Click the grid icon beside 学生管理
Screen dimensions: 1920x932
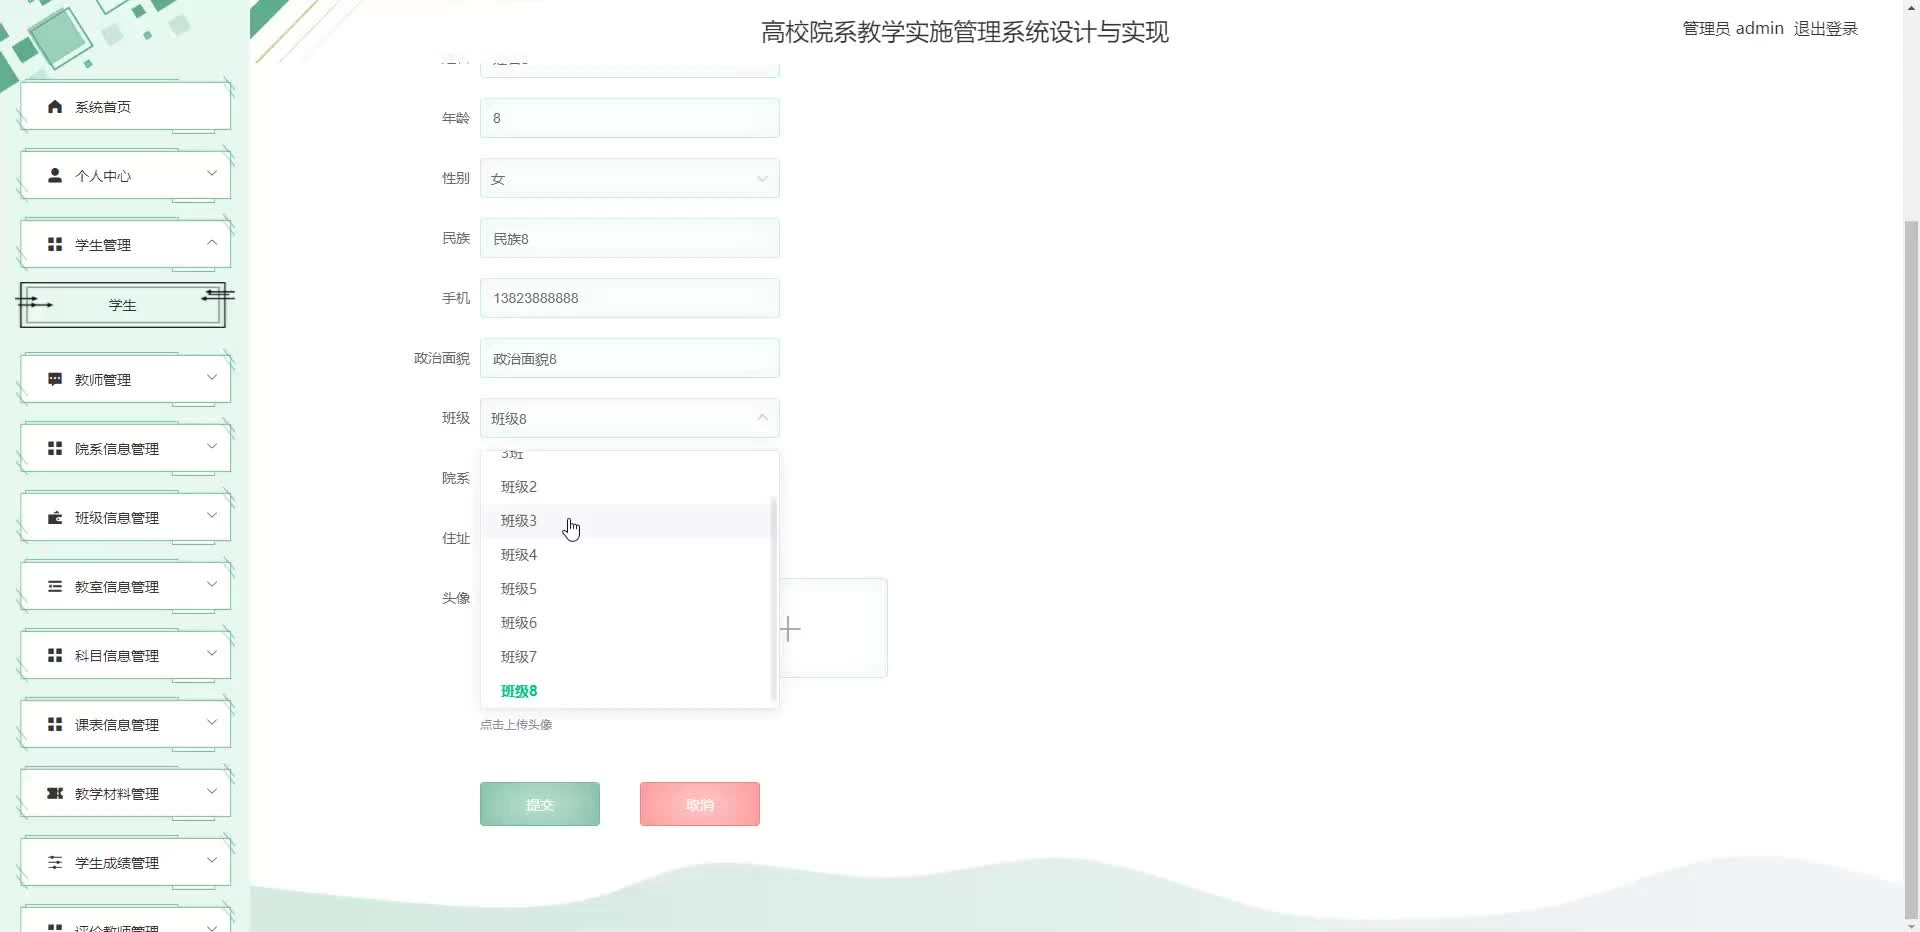pyautogui.click(x=55, y=244)
